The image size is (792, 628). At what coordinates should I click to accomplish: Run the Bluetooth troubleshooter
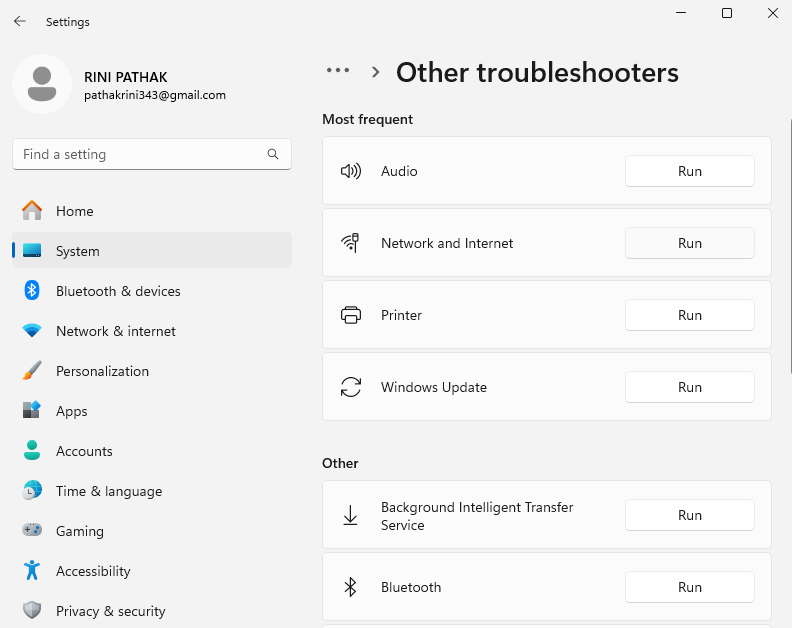[x=689, y=587]
